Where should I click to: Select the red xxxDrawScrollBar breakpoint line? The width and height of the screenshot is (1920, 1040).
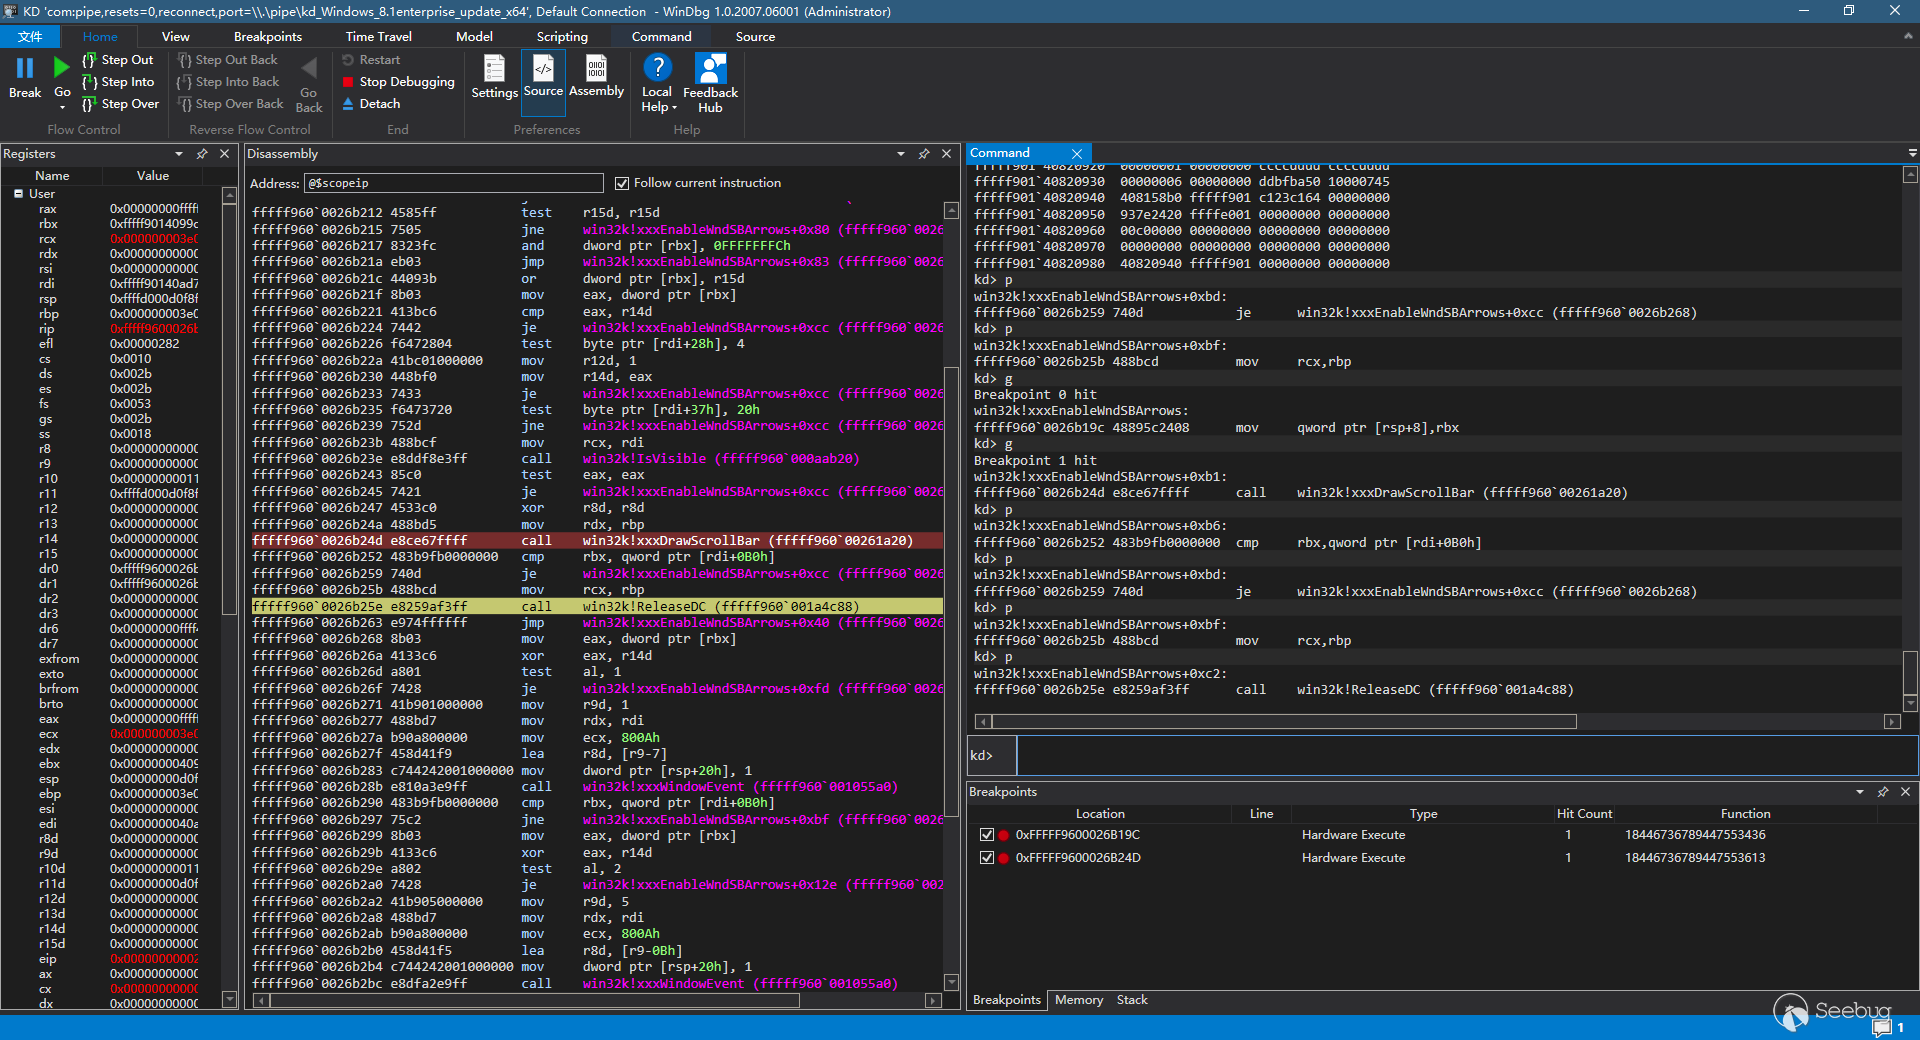597,541
